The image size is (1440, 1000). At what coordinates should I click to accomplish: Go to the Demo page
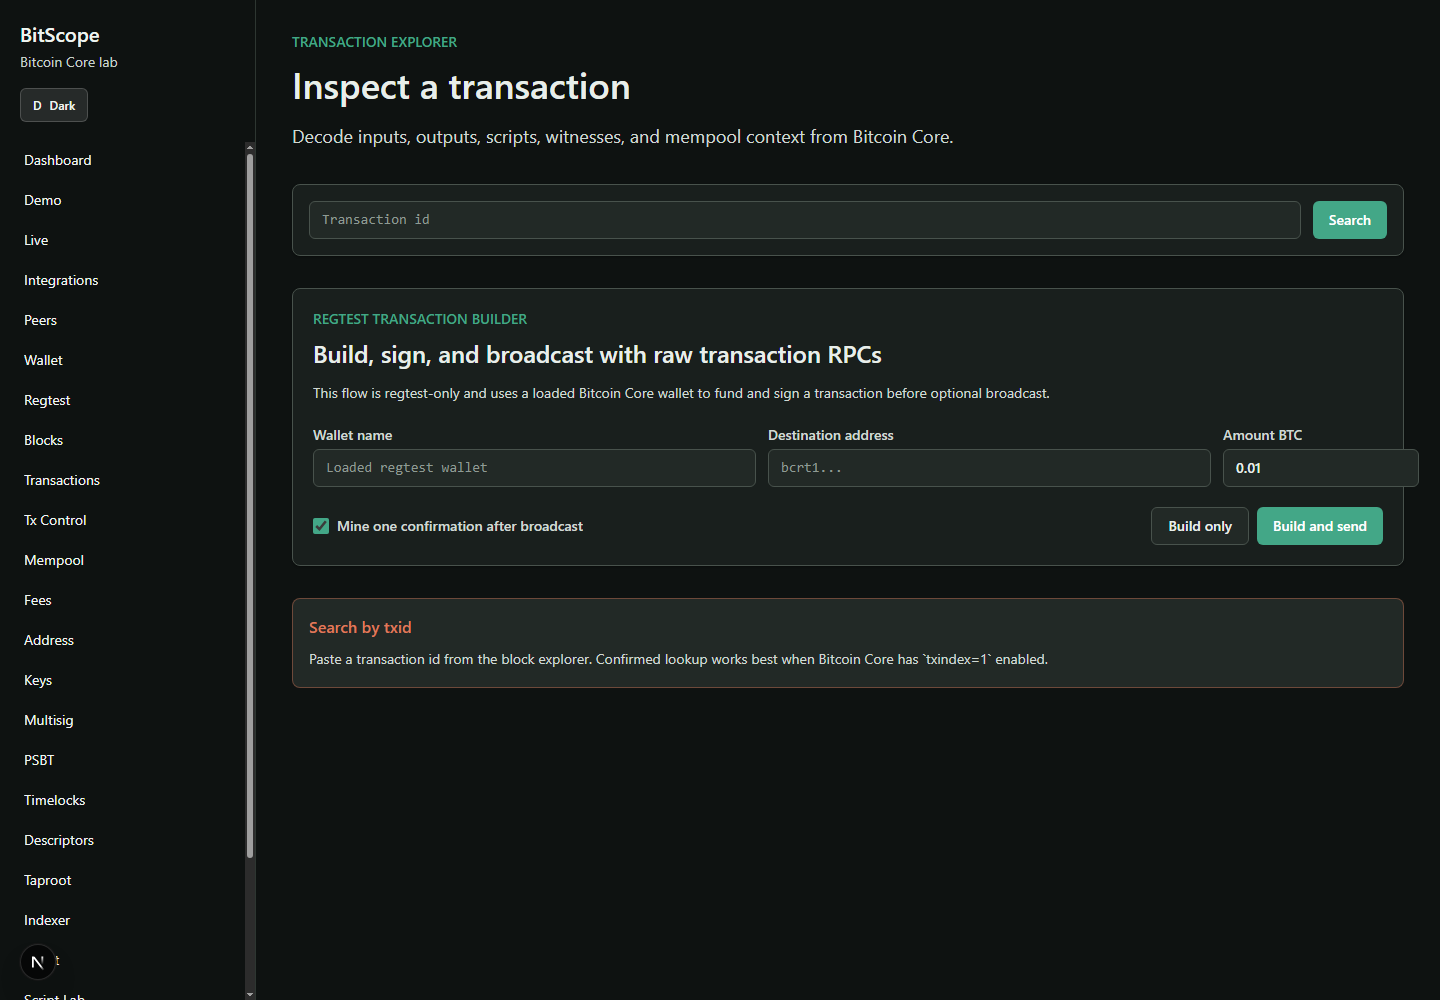[x=43, y=200]
